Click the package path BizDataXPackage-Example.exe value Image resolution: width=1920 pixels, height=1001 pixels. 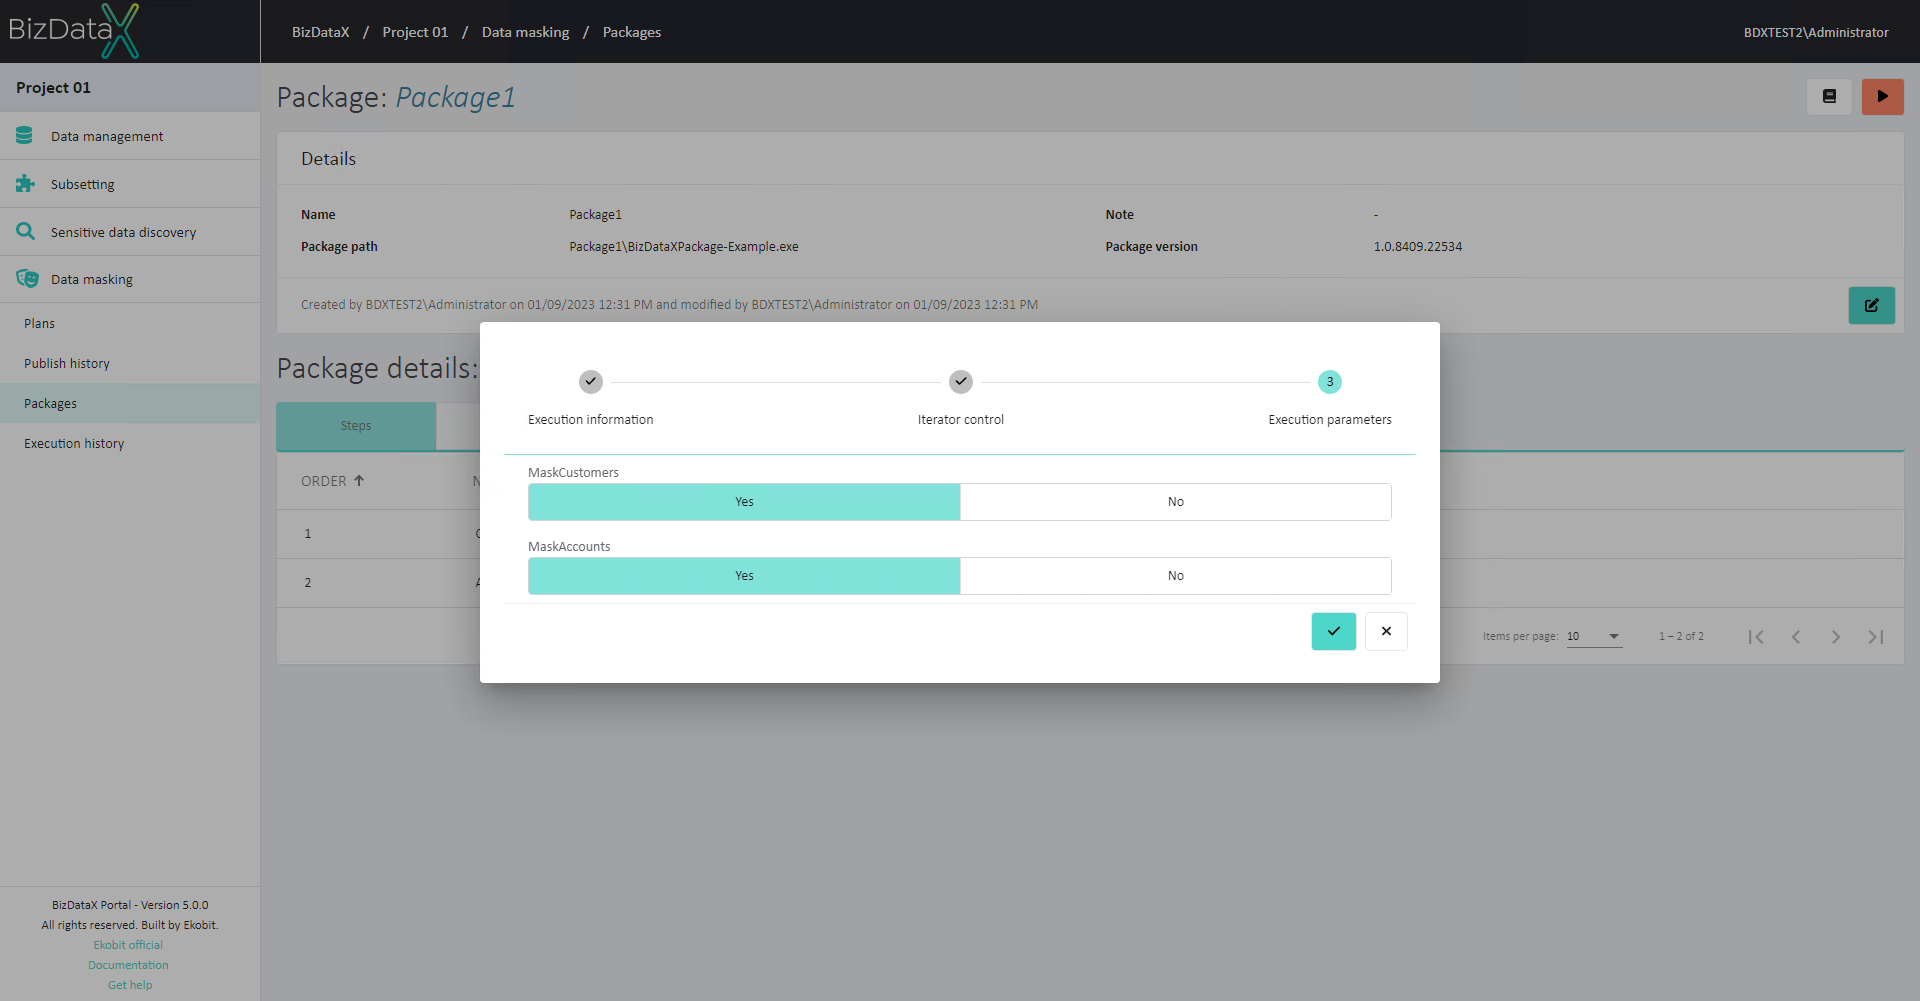684,247
